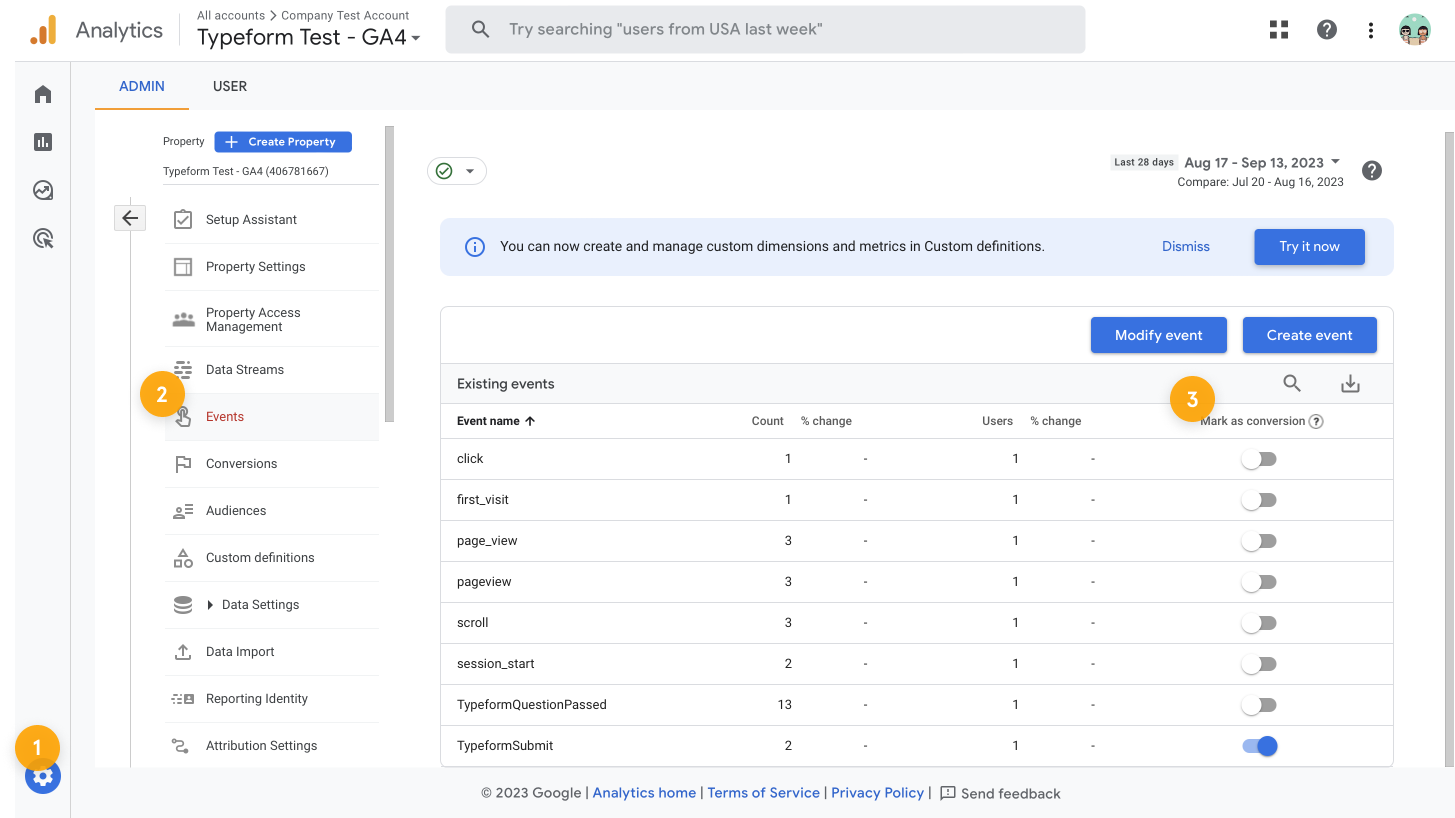Toggle Mark as conversion for click event
Image resolution: width=1455 pixels, height=818 pixels.
coord(1259,459)
